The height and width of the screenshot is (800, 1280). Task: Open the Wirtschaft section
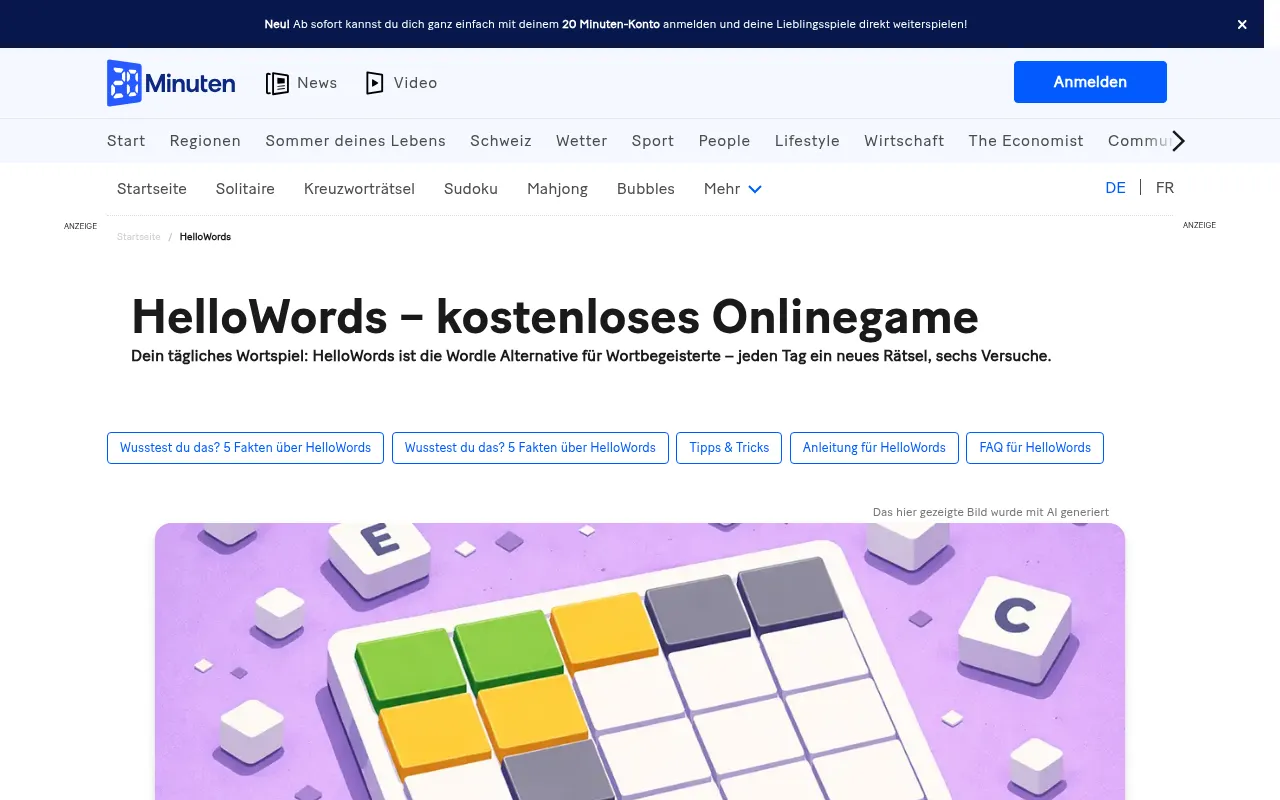tap(904, 141)
